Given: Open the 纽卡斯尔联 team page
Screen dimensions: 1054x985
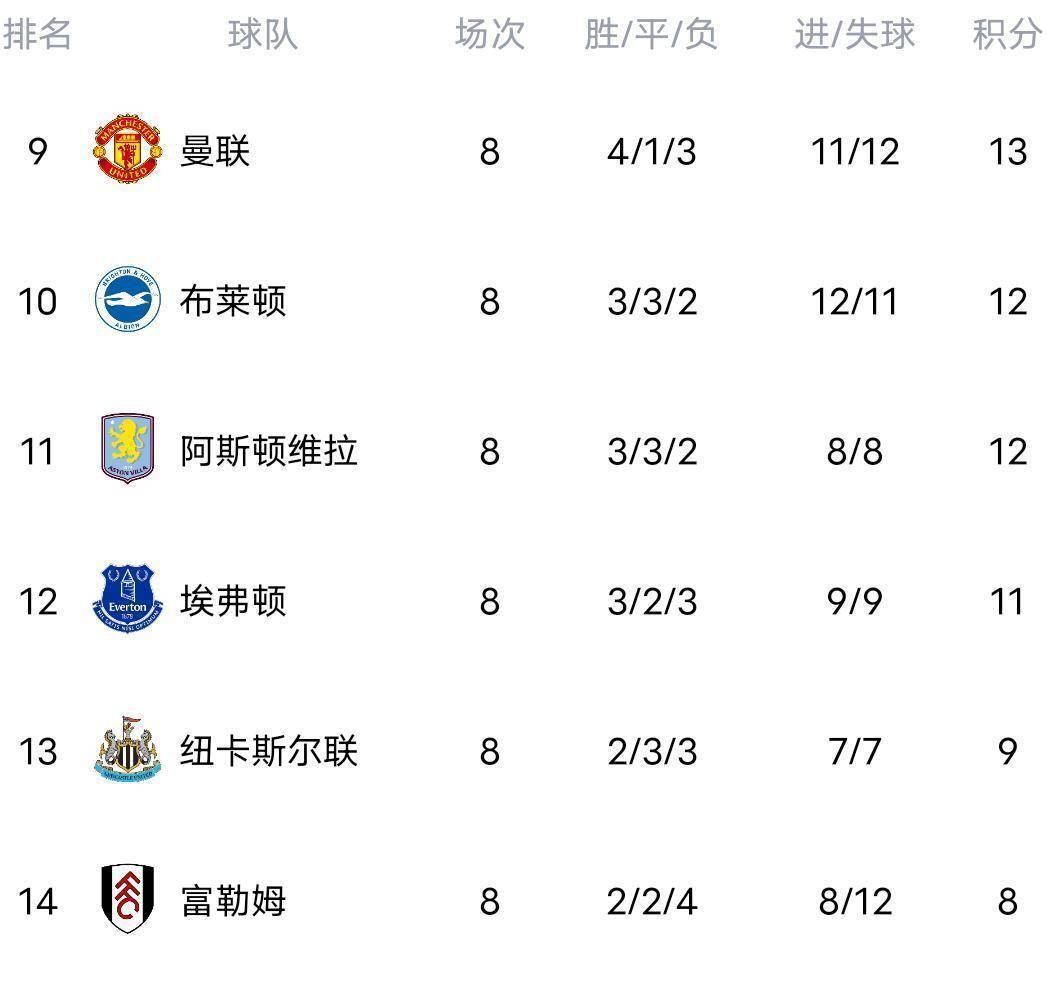Looking at the screenshot, I should point(269,750).
